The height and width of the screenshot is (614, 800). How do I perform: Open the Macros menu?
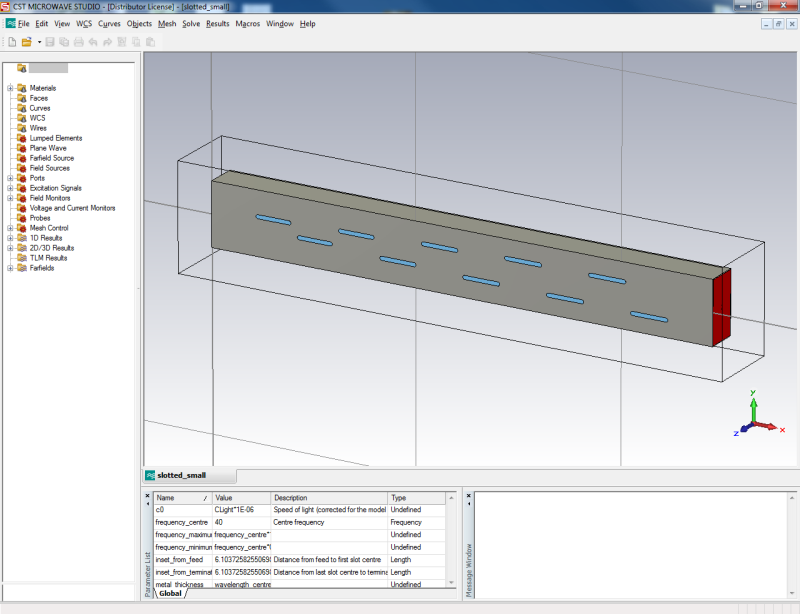(x=247, y=23)
